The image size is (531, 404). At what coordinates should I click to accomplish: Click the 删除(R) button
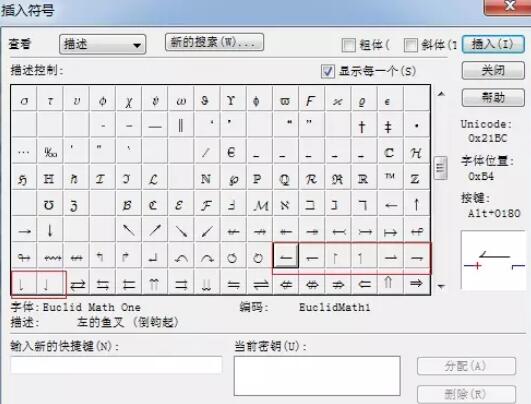[x=466, y=394]
